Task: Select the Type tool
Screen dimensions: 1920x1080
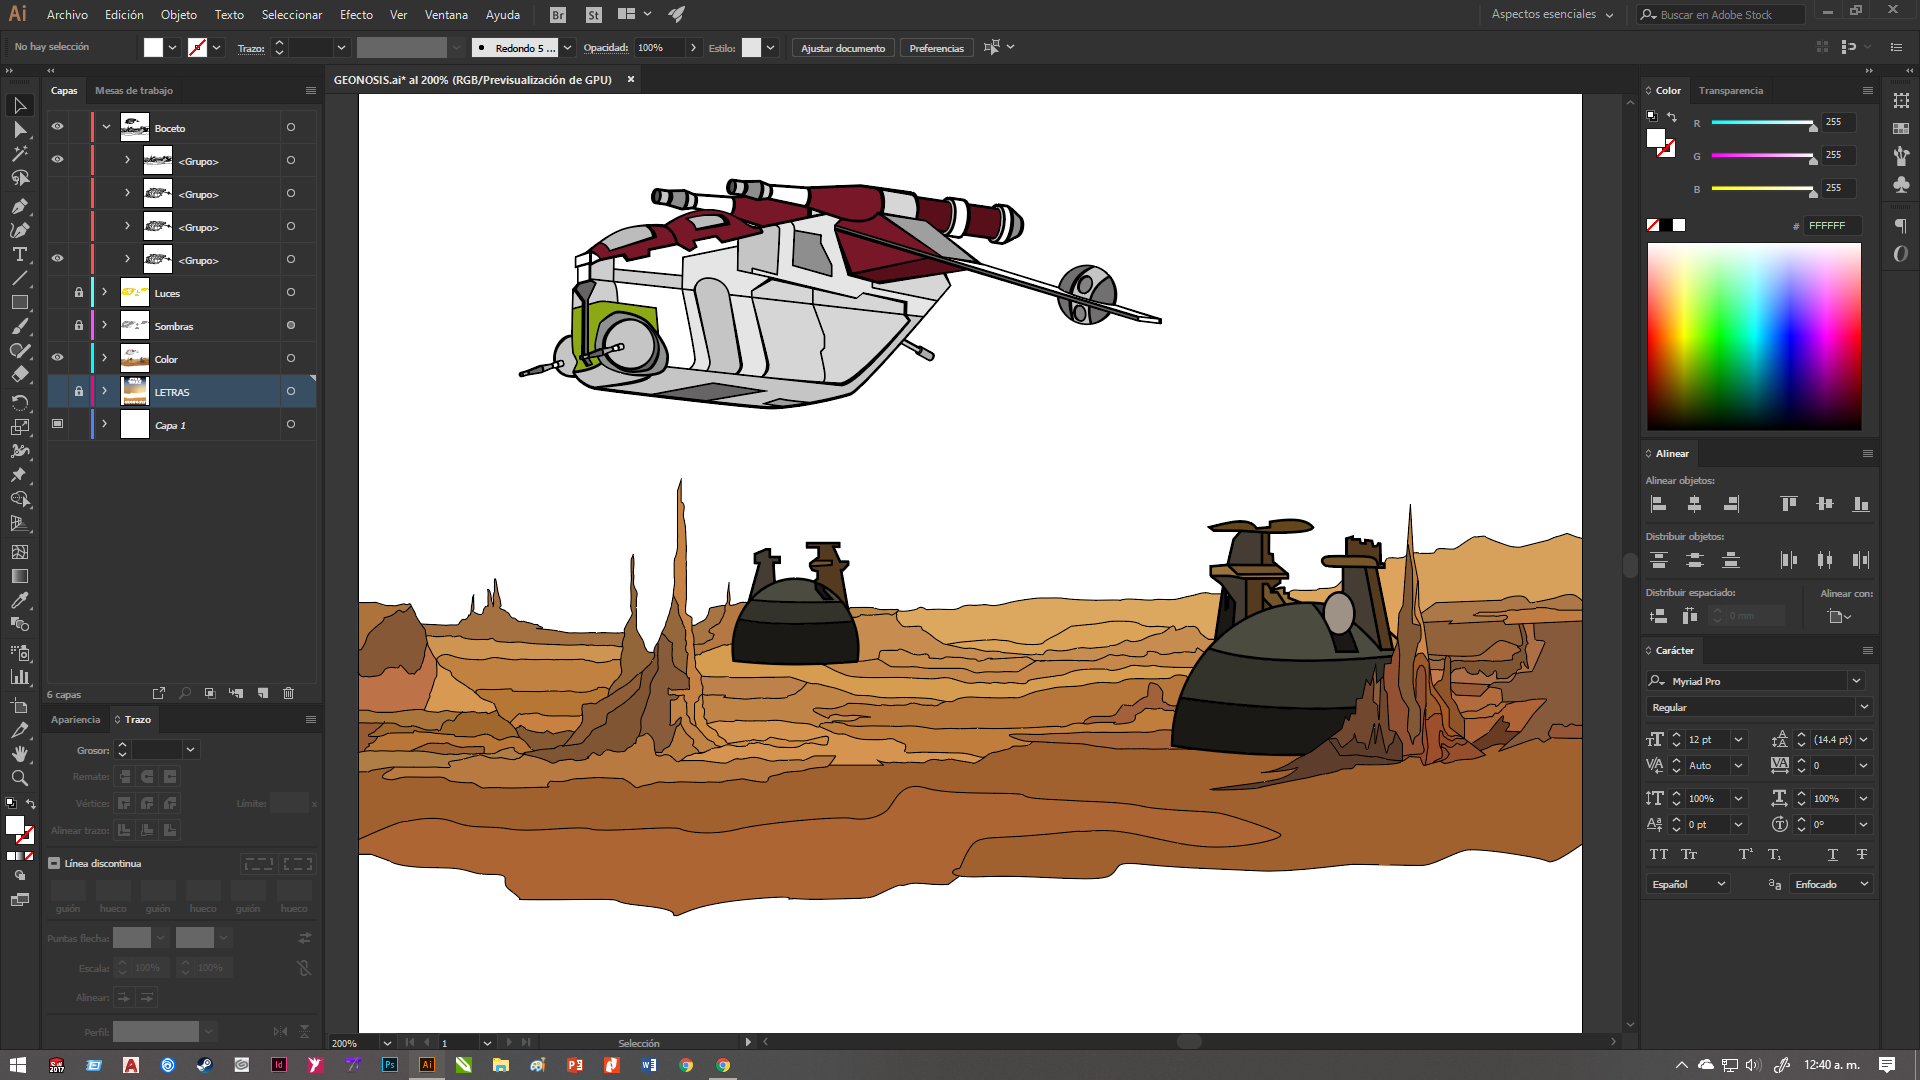Action: [19, 254]
